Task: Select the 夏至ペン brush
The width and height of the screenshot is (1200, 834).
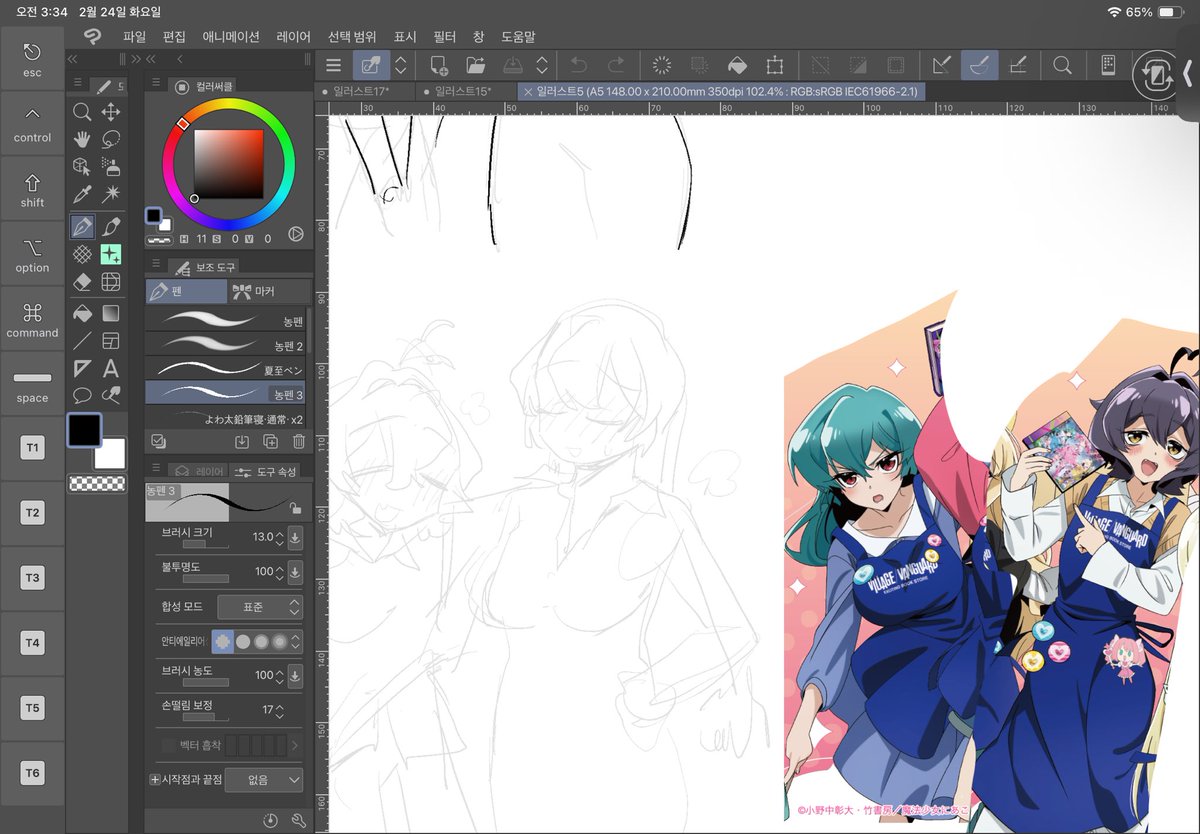Action: (x=225, y=368)
